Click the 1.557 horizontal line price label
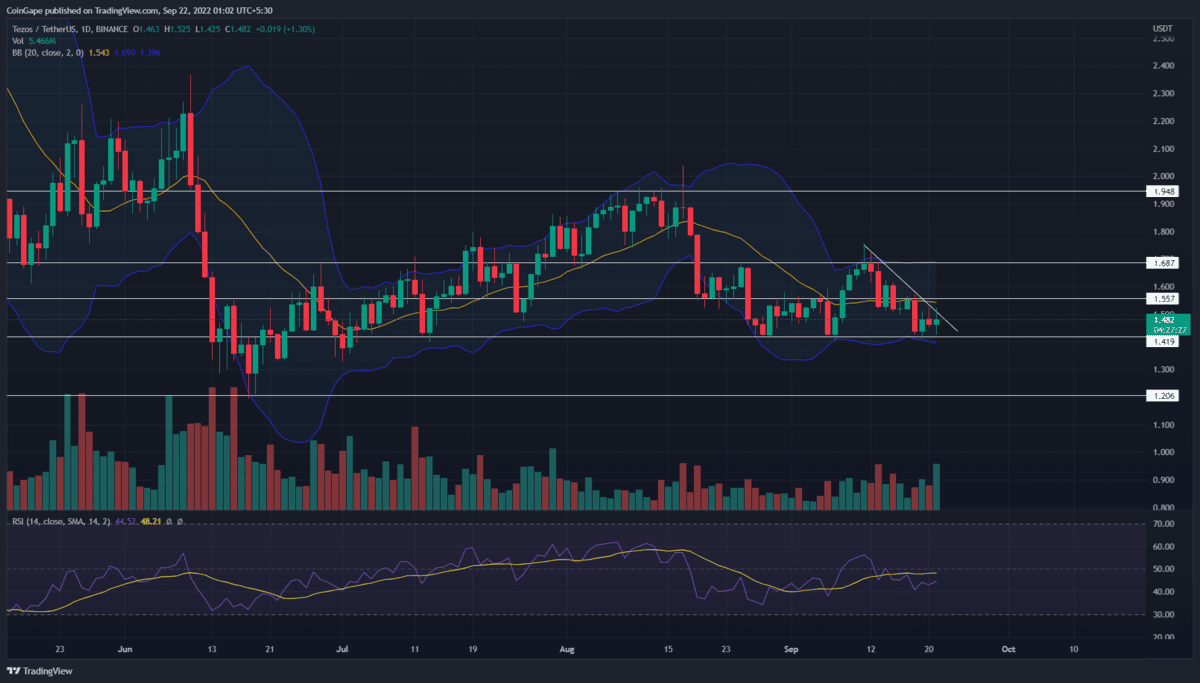The height and width of the screenshot is (683, 1200). coord(1161,299)
